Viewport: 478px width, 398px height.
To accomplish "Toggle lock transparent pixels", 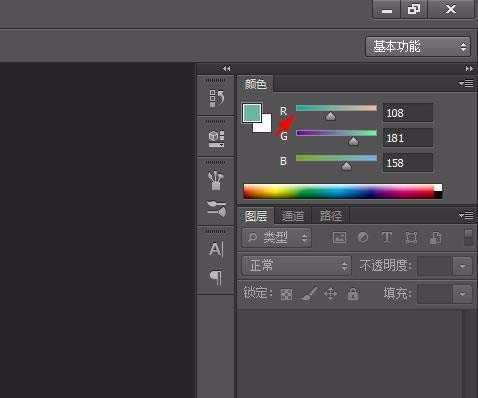I will tap(286, 294).
